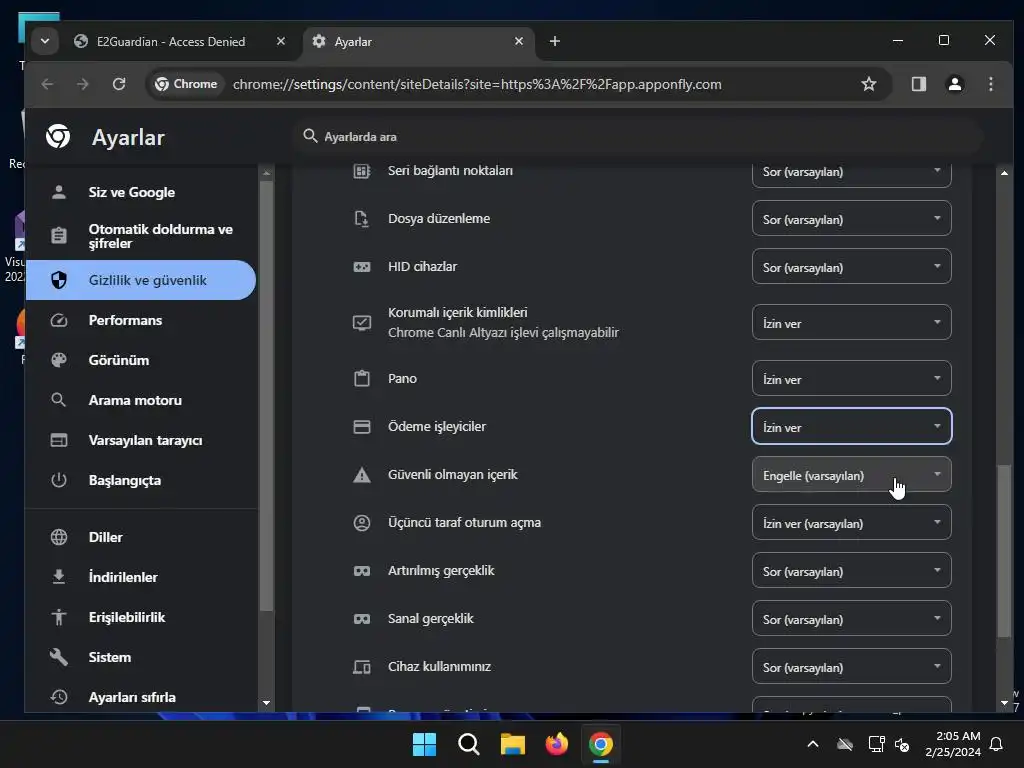The image size is (1024, 768).
Task: Click the settings content scrollbar thumb
Action: click(1004, 551)
